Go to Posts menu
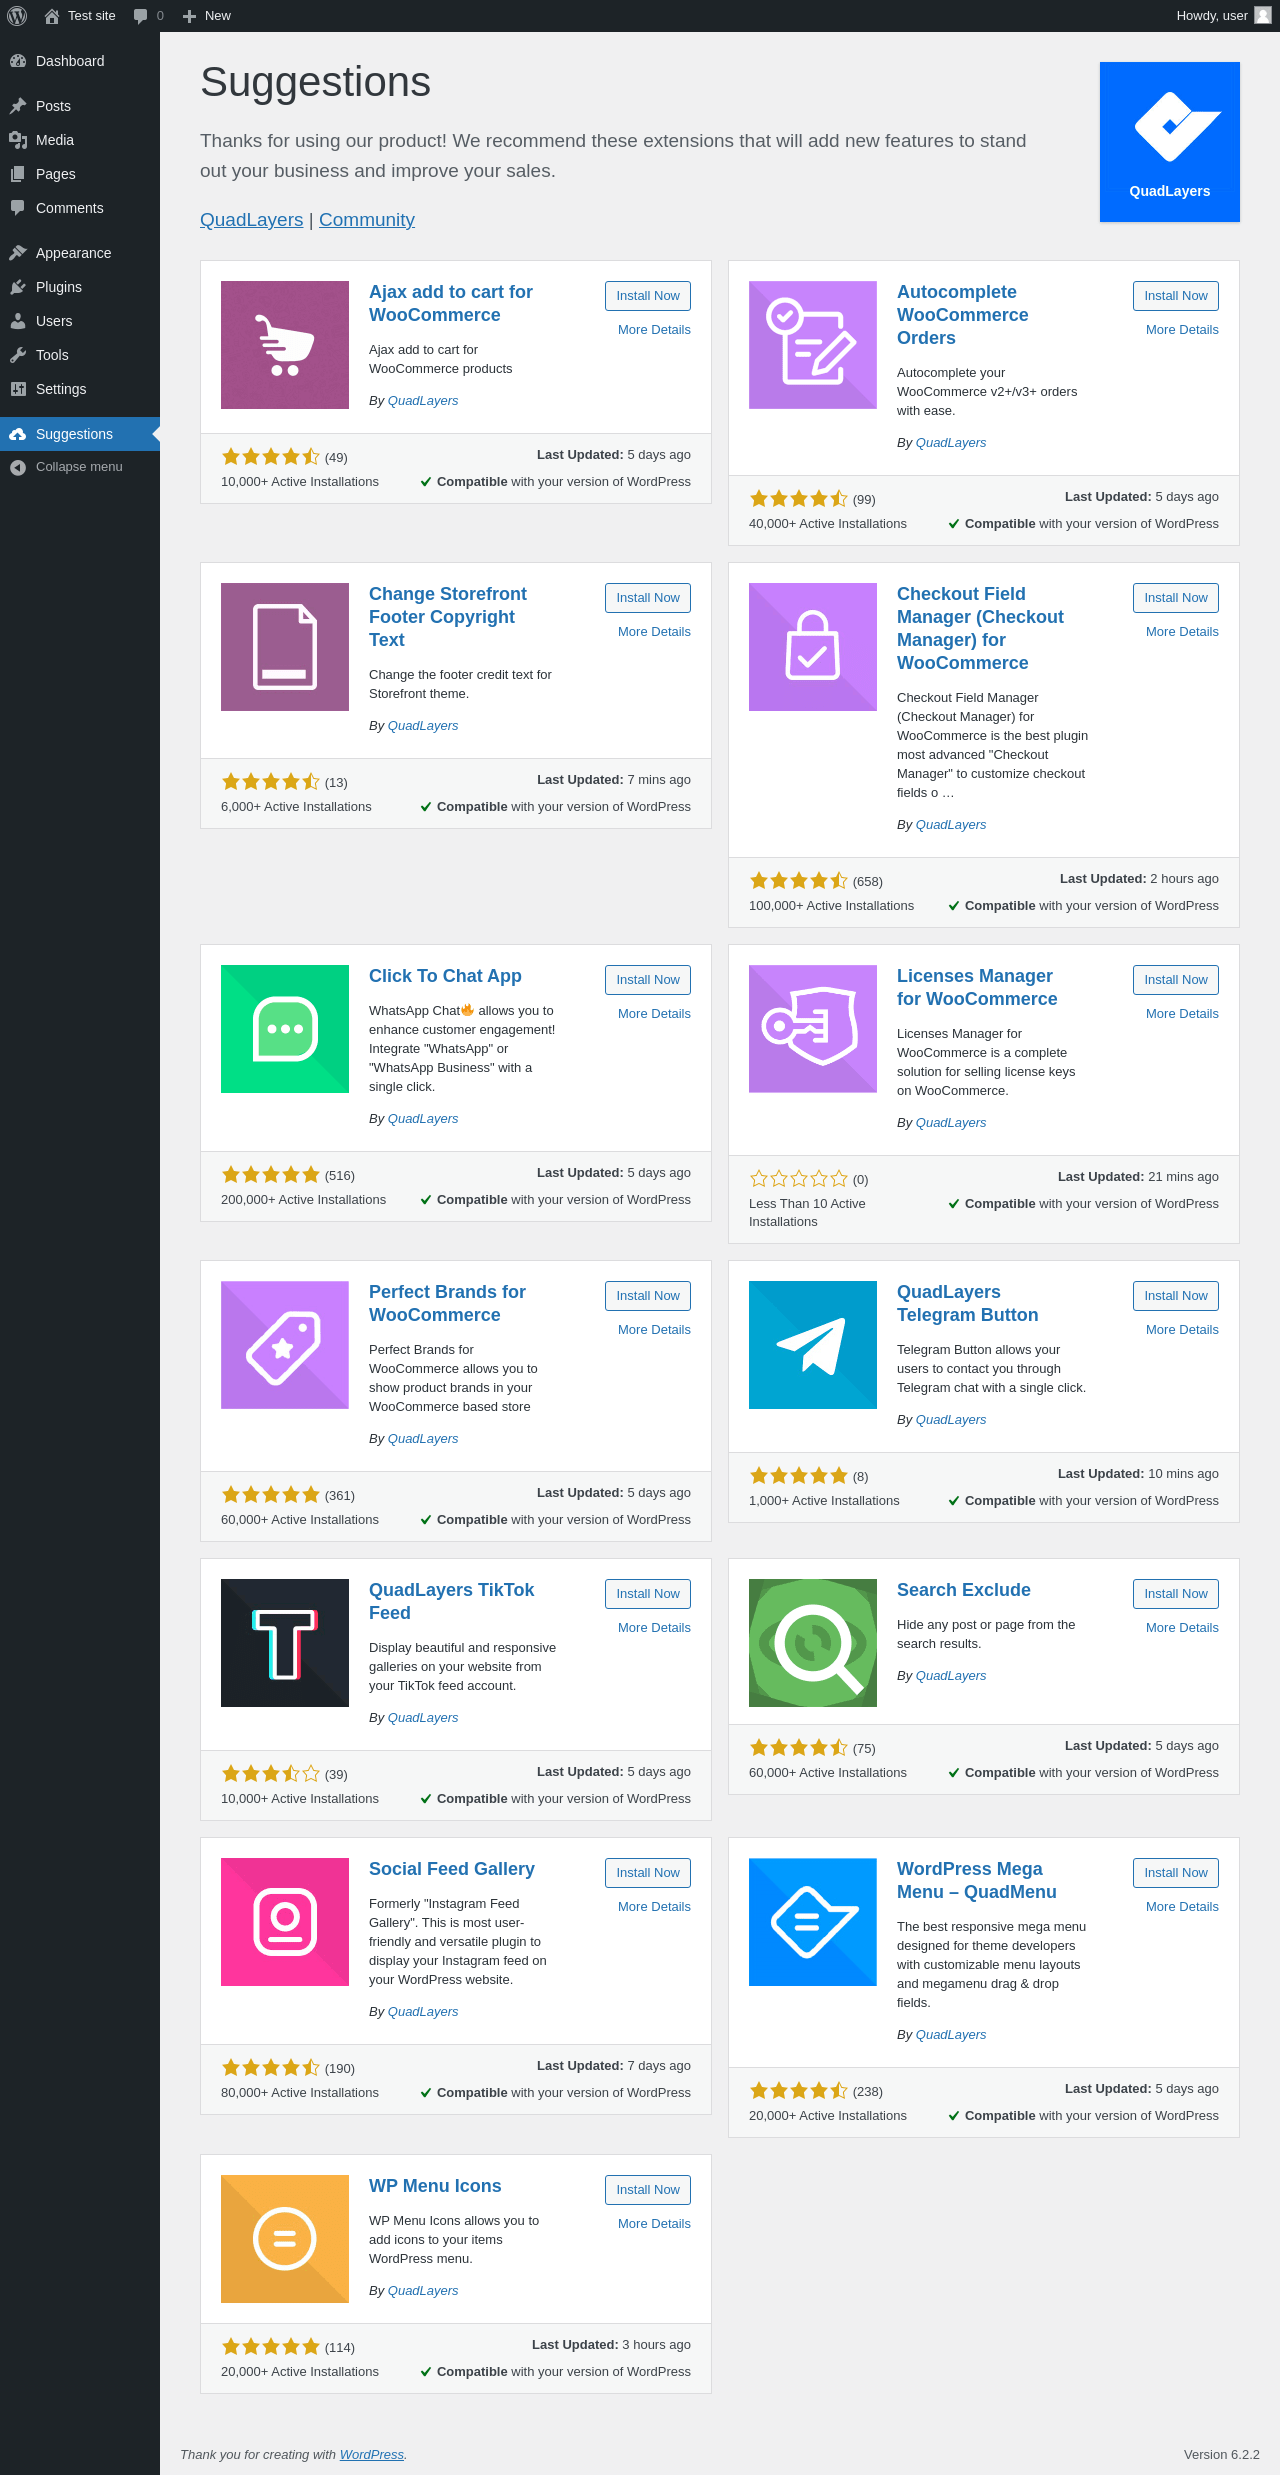 tap(80, 106)
